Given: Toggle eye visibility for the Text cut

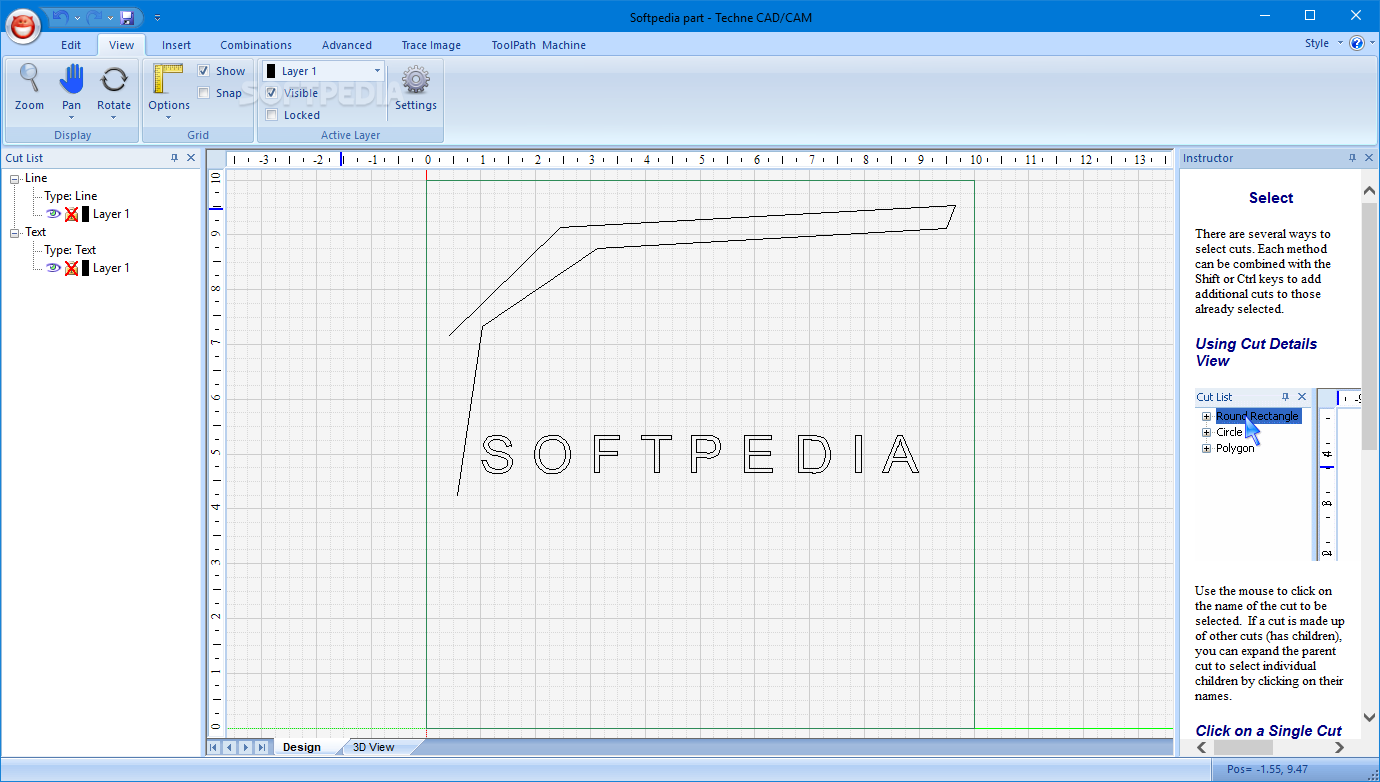Looking at the screenshot, I should tap(53, 267).
